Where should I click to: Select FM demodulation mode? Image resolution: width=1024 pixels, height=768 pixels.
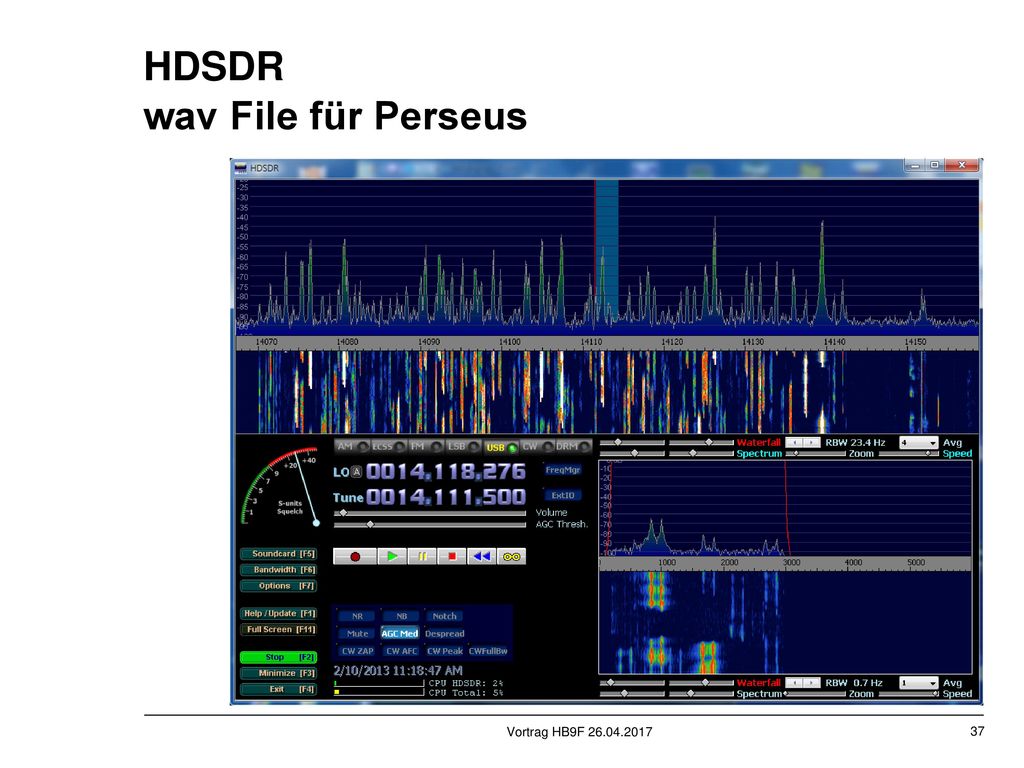pos(426,447)
